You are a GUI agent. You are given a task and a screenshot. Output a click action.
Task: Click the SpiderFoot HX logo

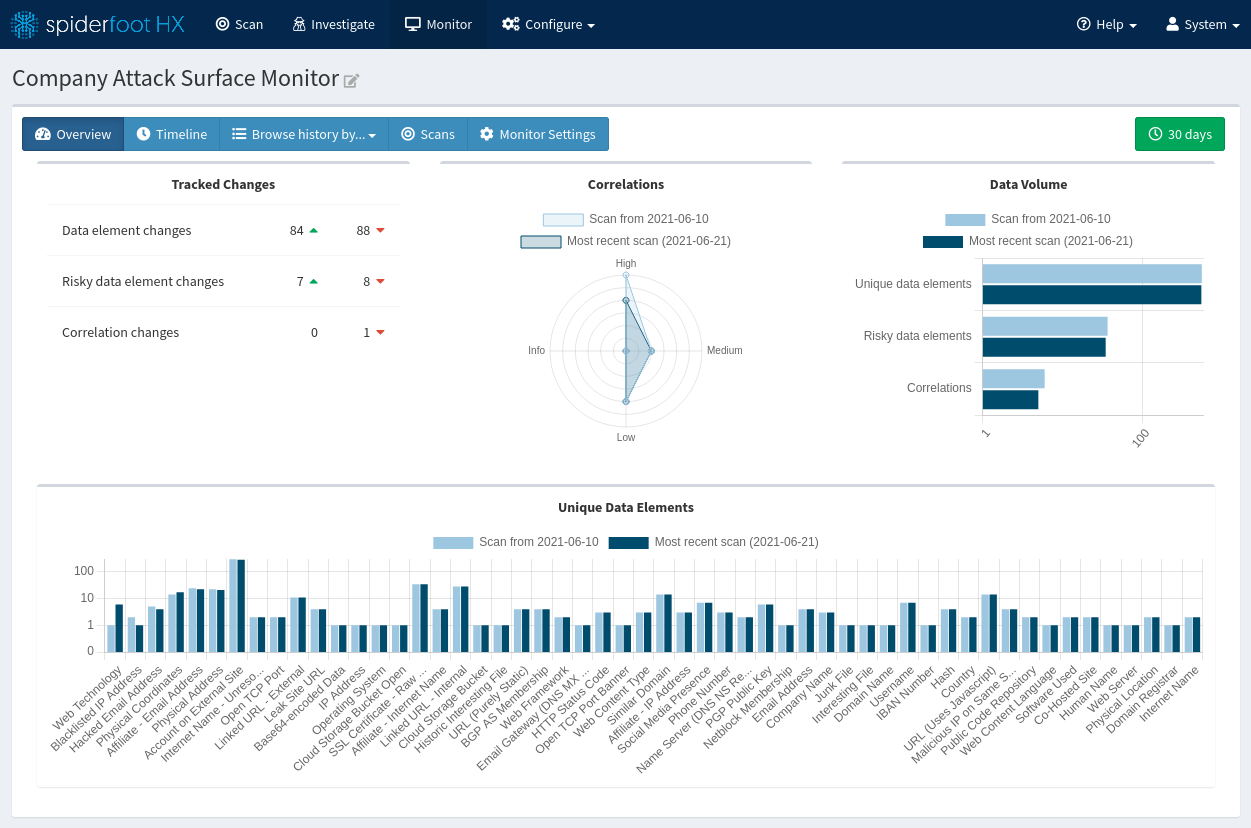coord(98,24)
